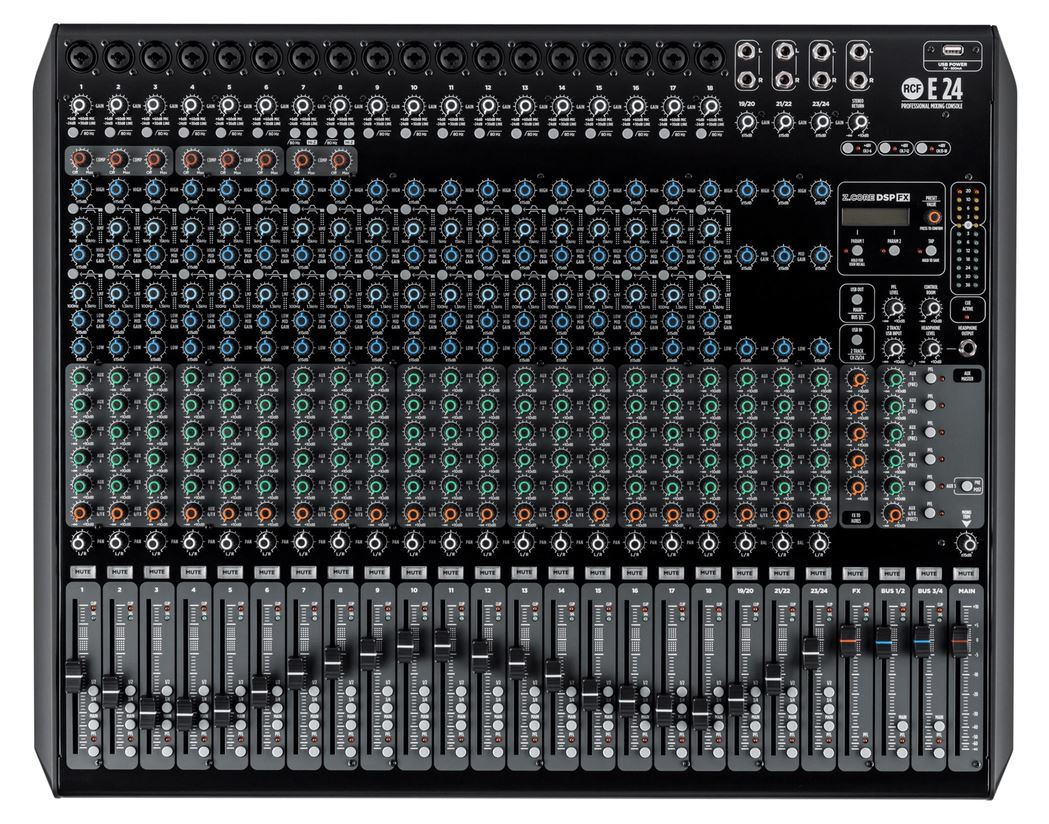Viewport: 1049px width, 824px height.
Task: Mute the MAIN output
Action: point(966,573)
